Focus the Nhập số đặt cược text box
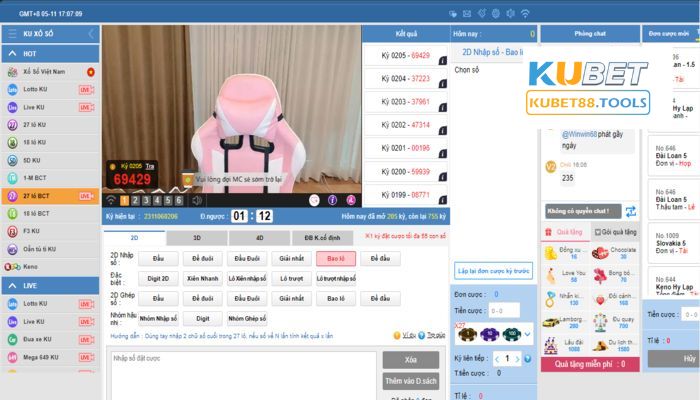 (x=243, y=375)
